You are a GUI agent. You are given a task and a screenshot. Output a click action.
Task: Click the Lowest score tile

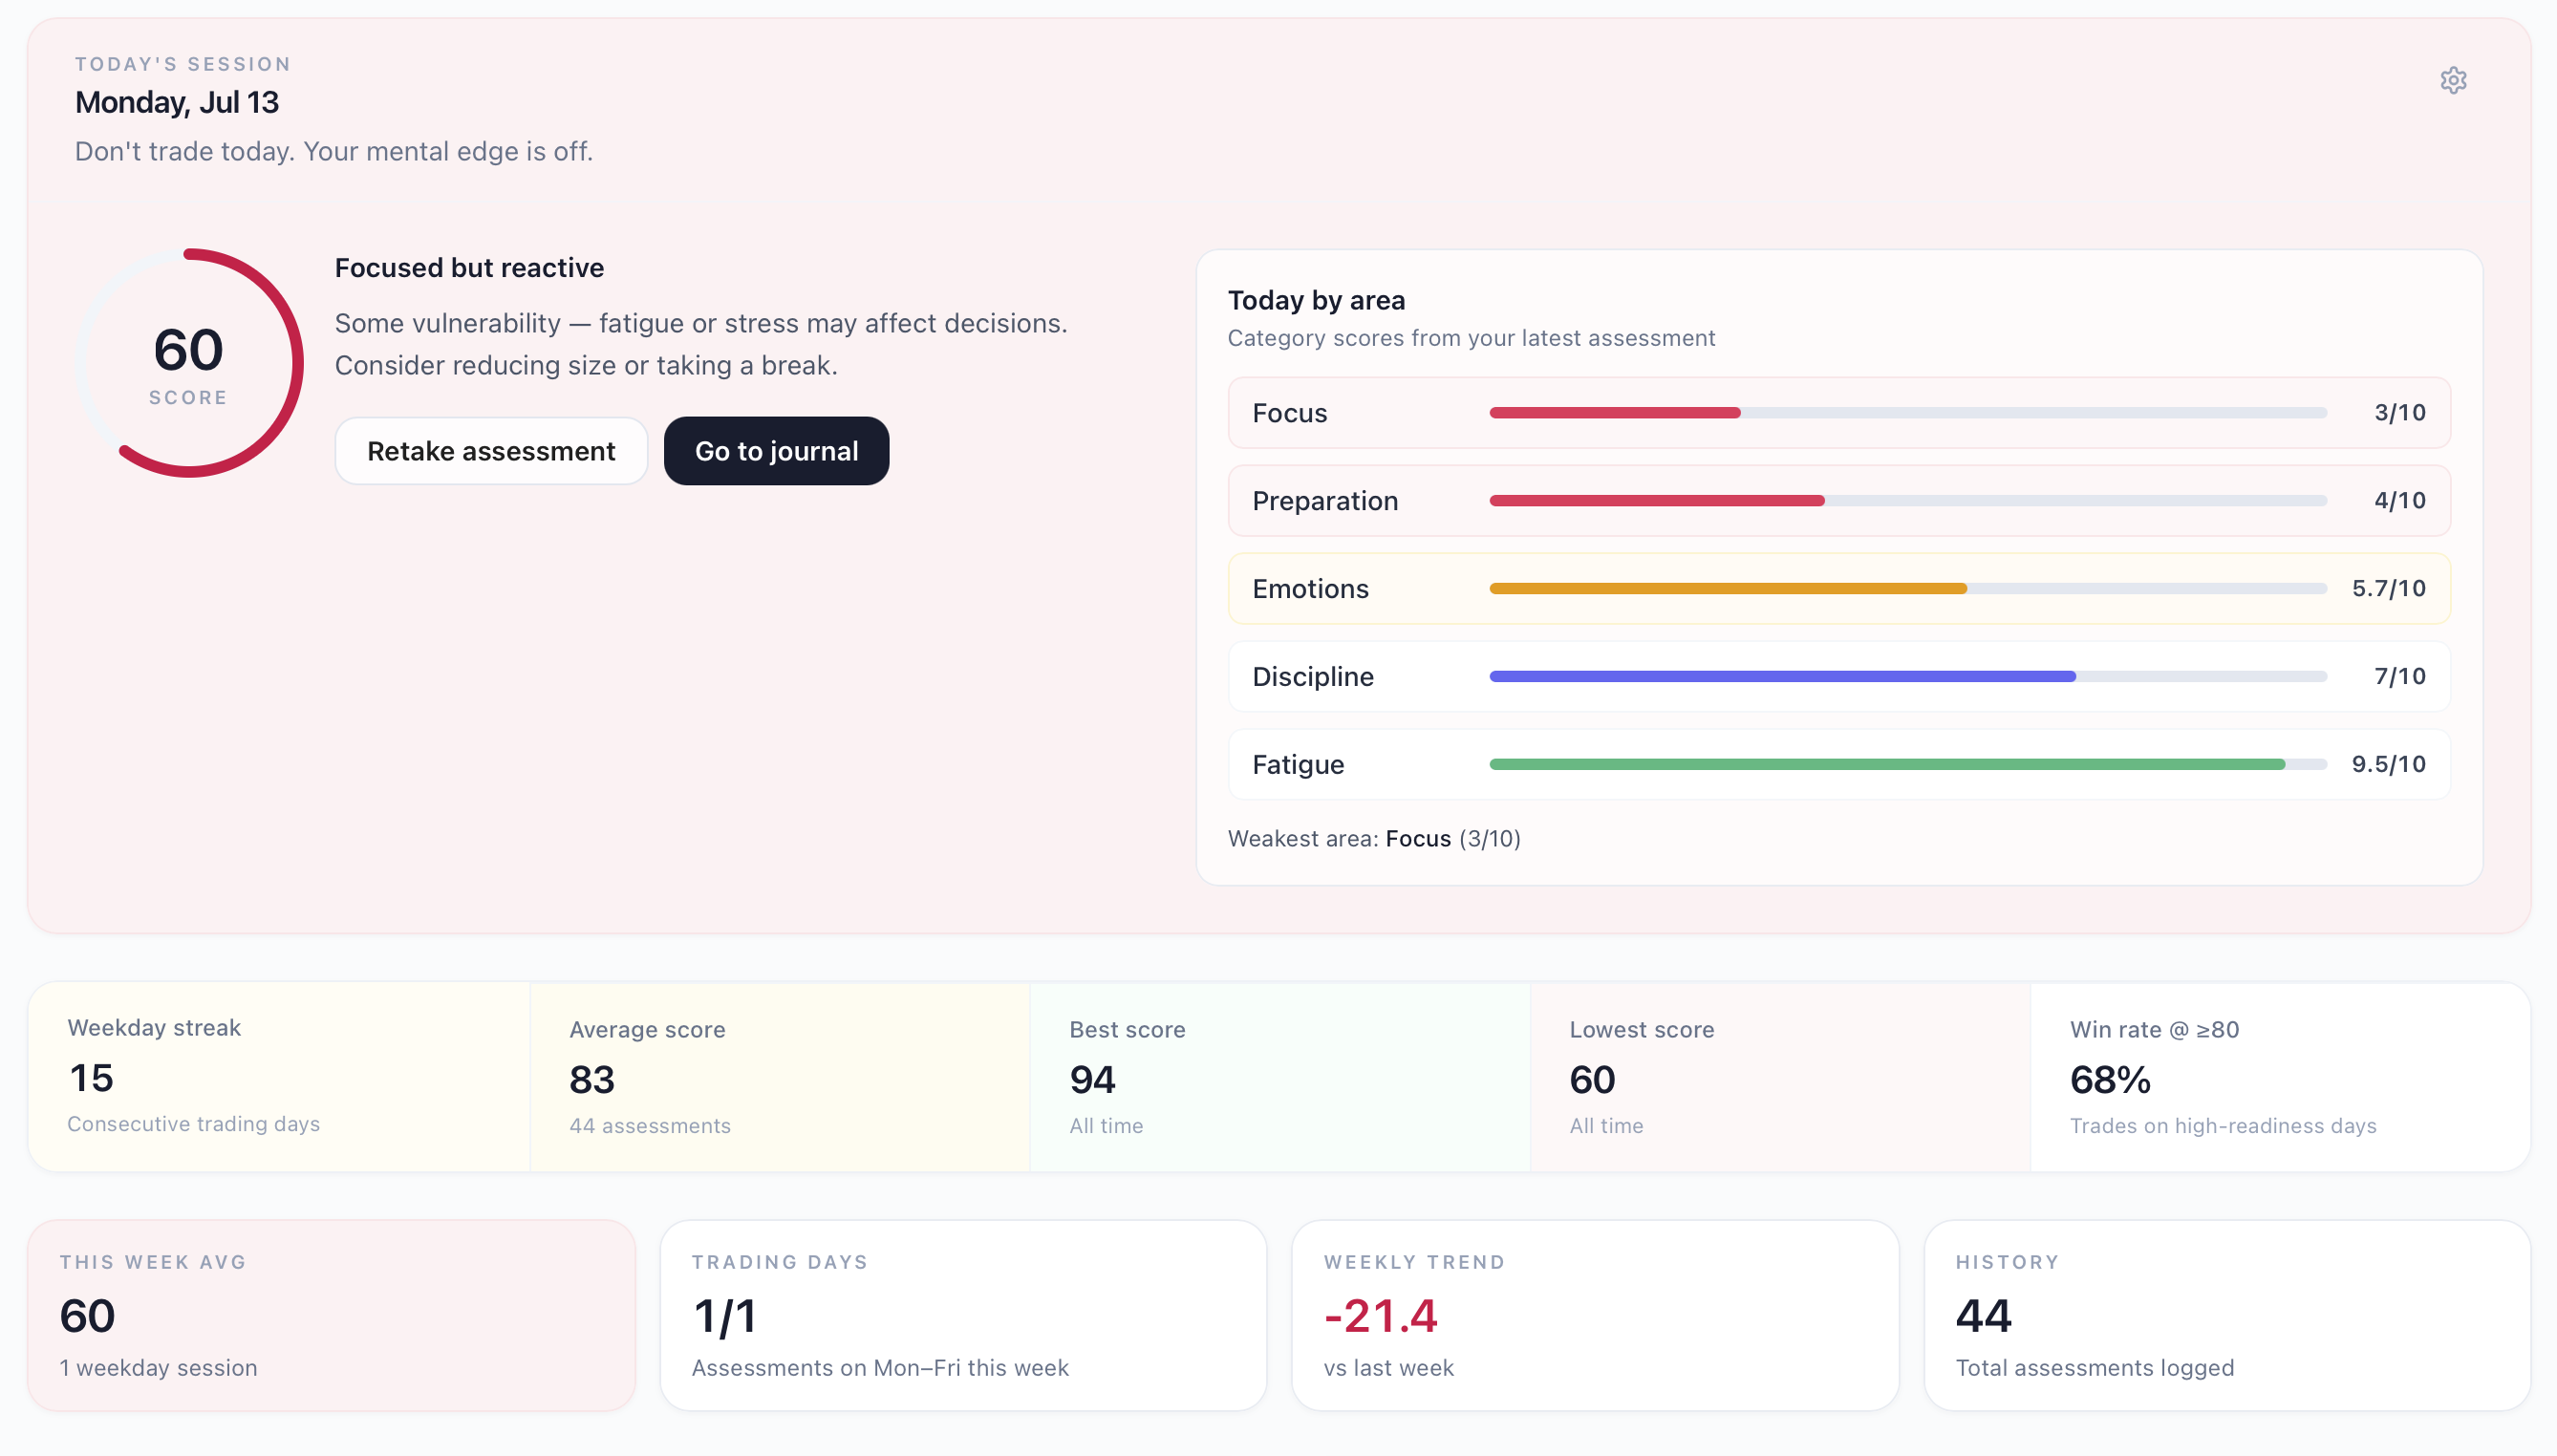click(1780, 1077)
